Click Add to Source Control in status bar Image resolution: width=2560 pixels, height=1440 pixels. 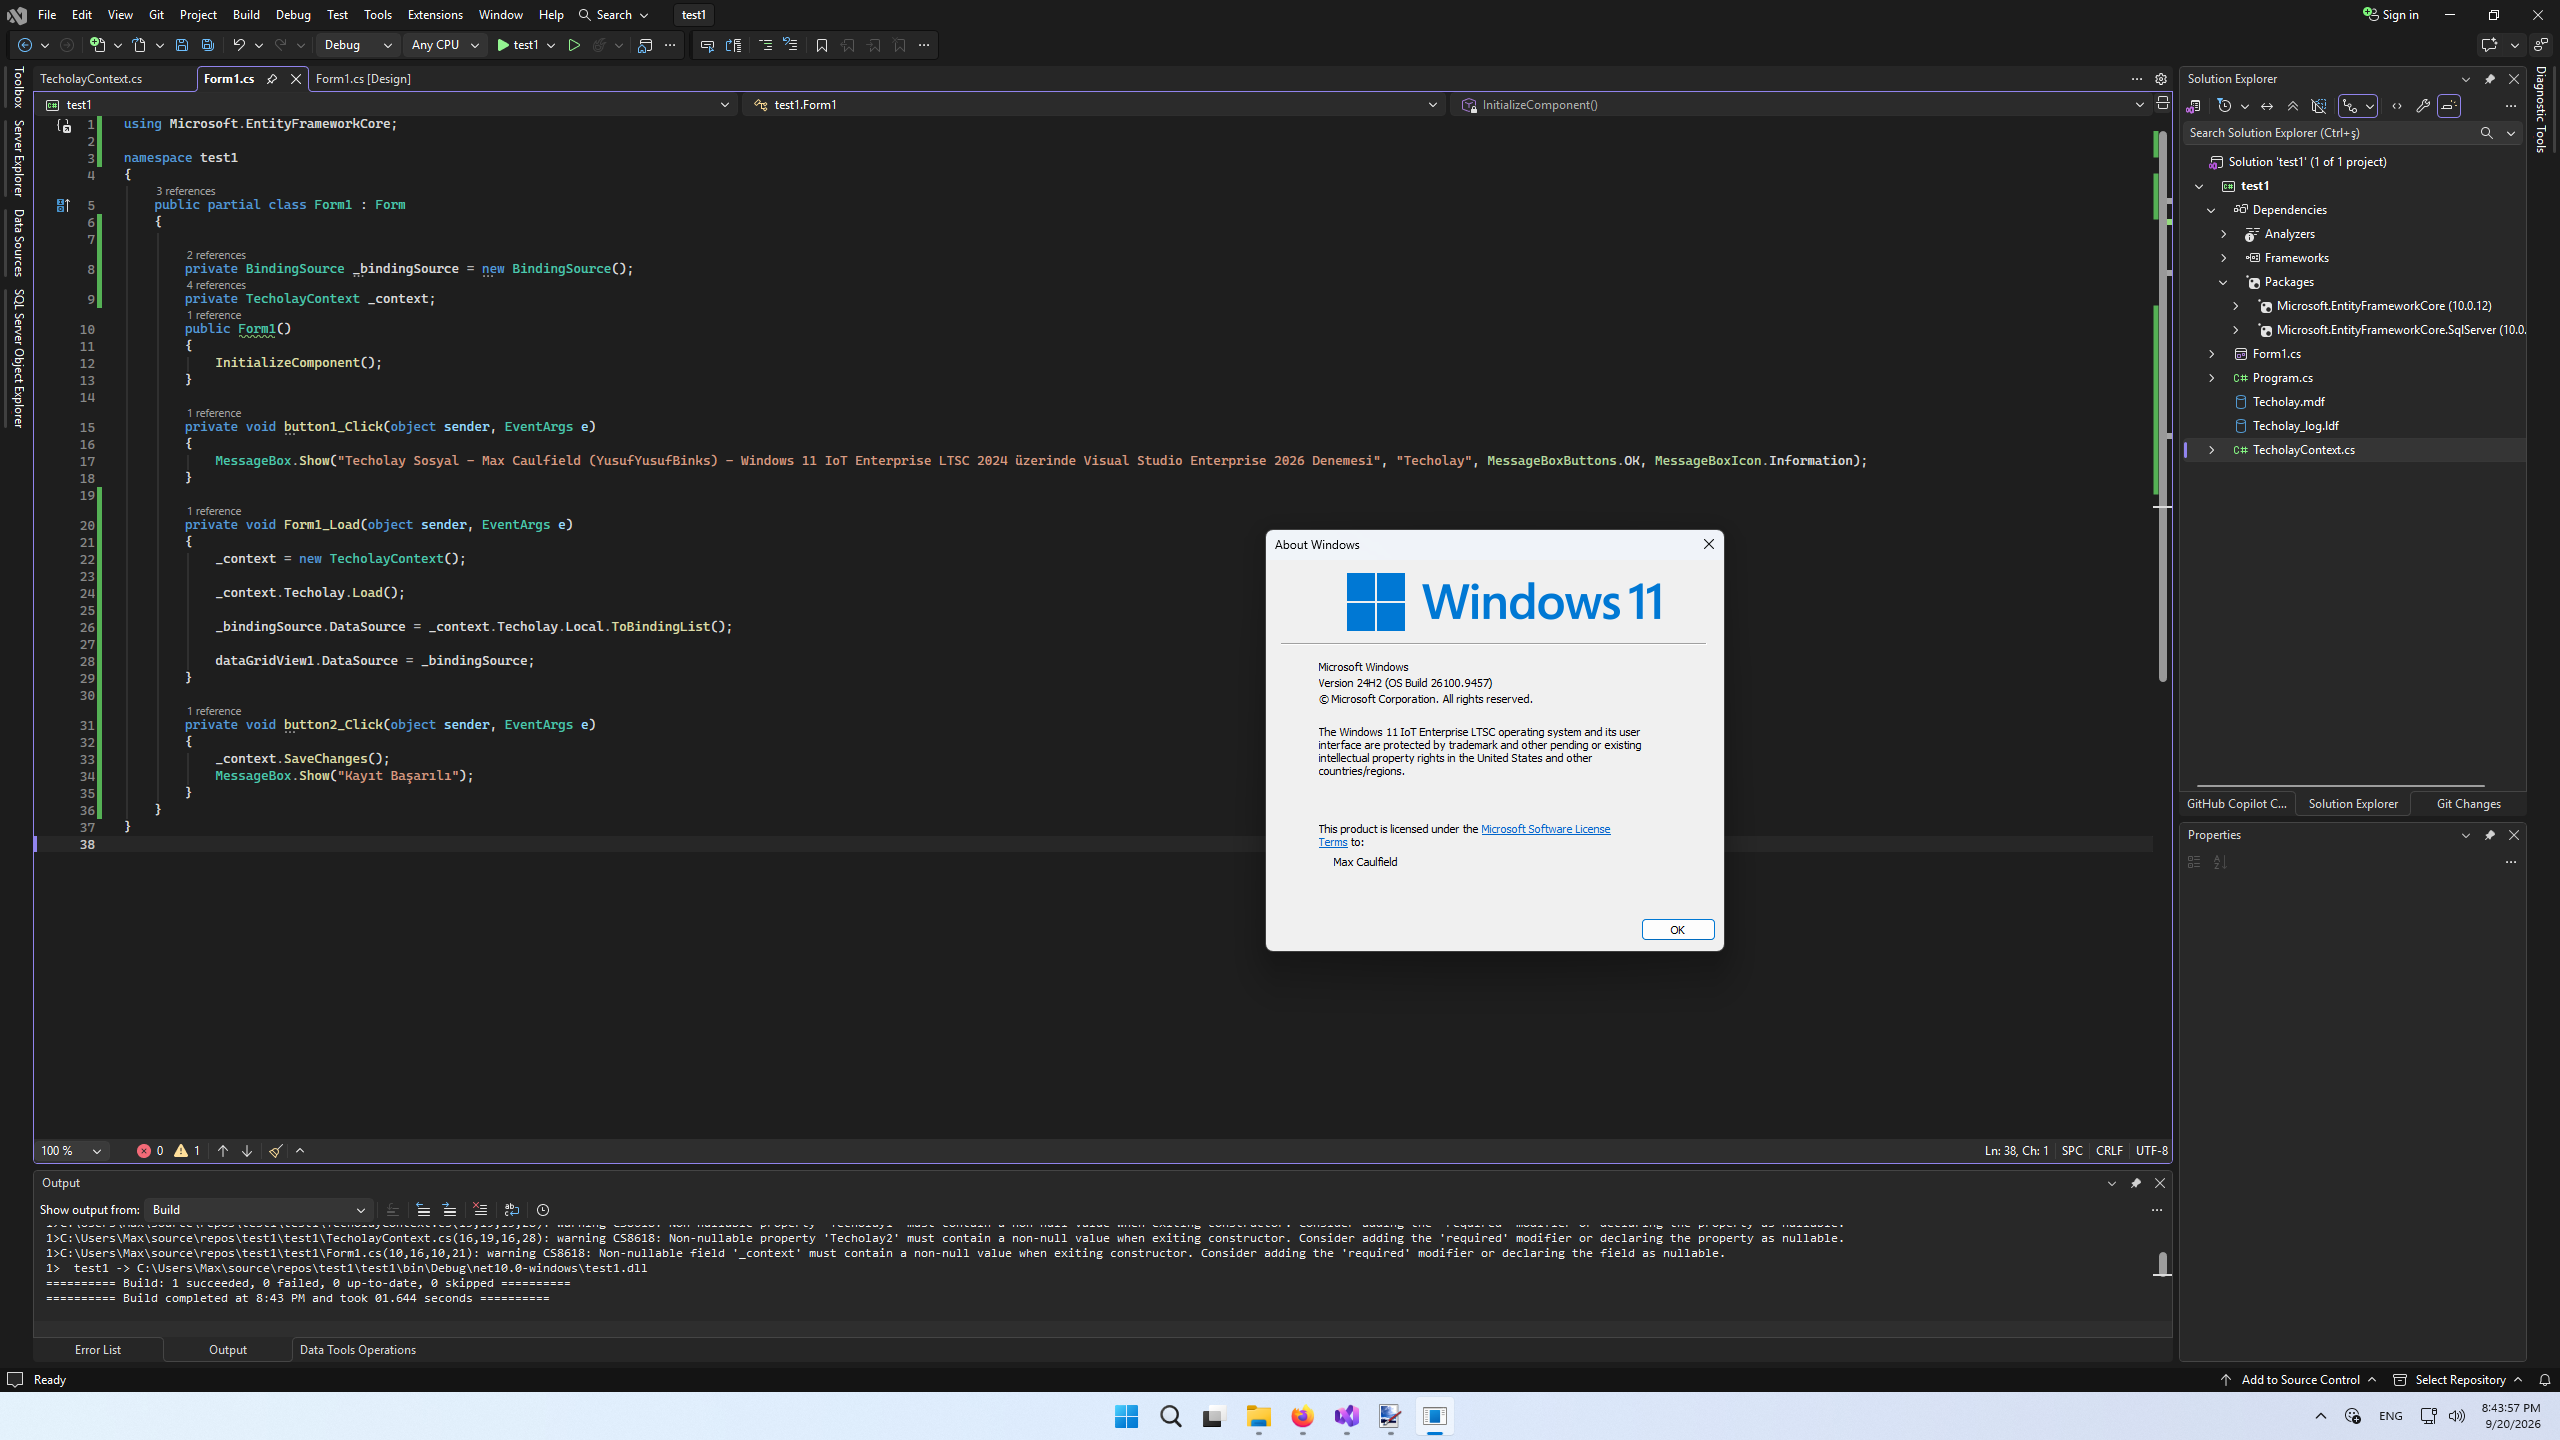(2298, 1380)
